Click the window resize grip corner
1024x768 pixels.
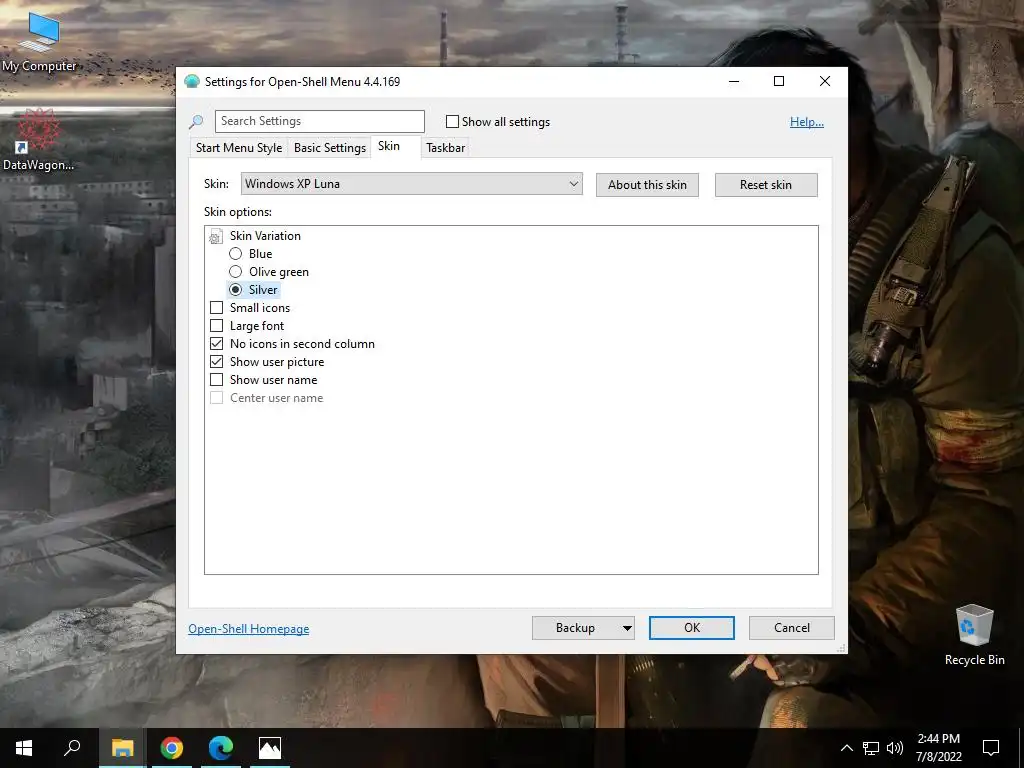click(x=842, y=648)
